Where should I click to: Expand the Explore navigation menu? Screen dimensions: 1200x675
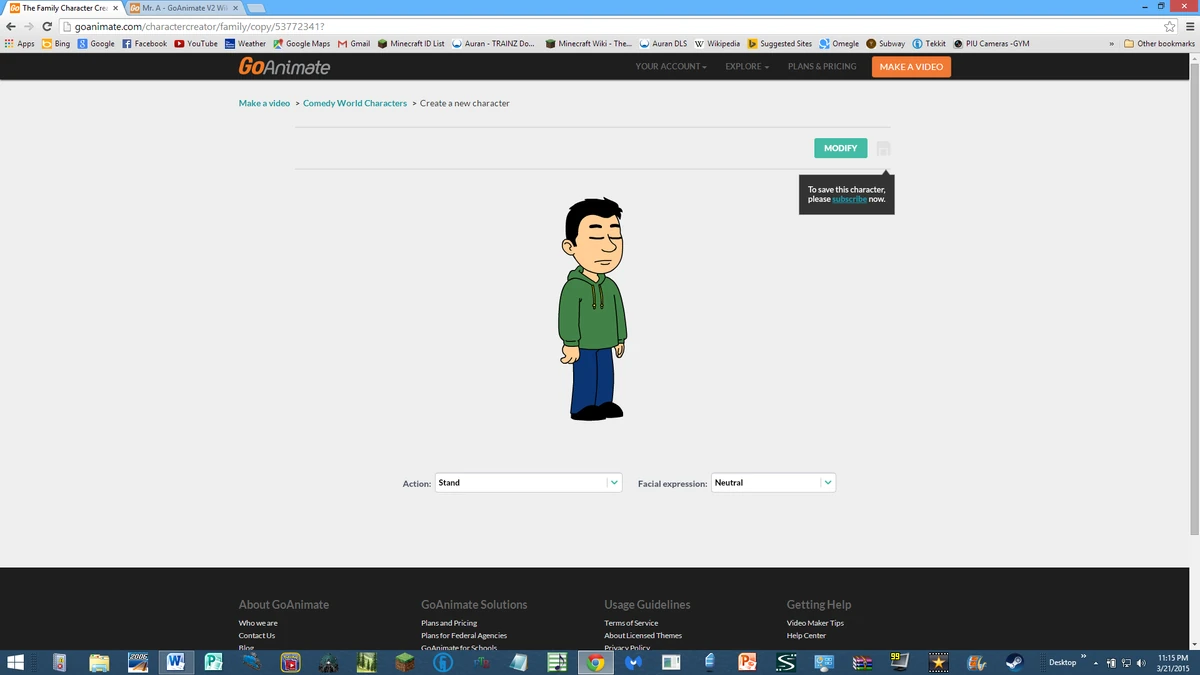(744, 67)
